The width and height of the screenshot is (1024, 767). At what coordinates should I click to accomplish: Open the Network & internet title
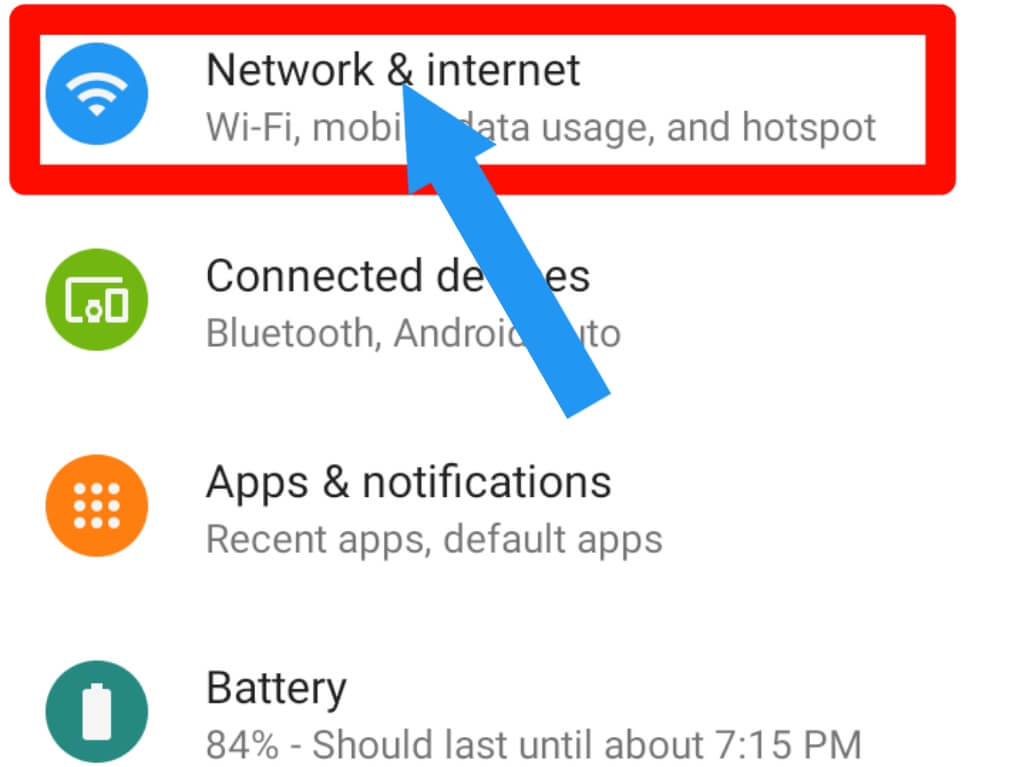(x=392, y=70)
